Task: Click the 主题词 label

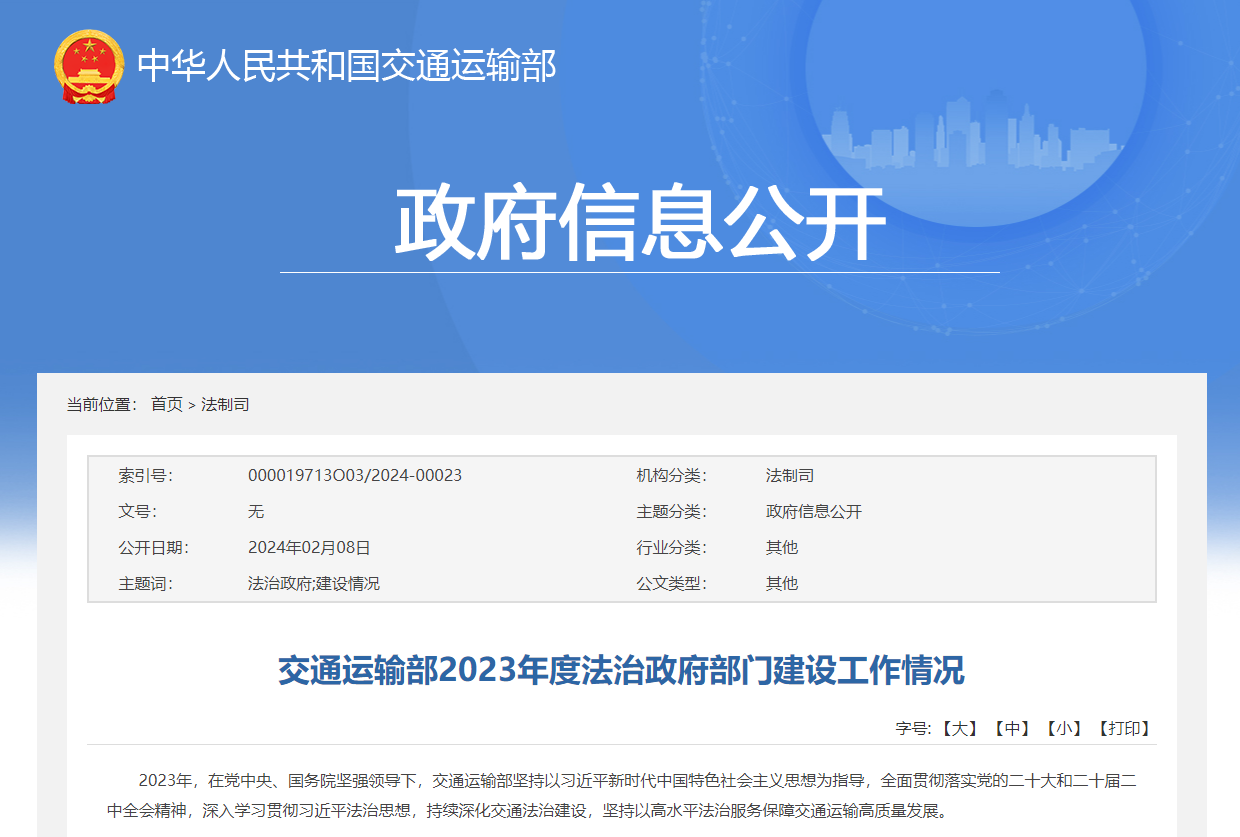Action: click(x=146, y=584)
